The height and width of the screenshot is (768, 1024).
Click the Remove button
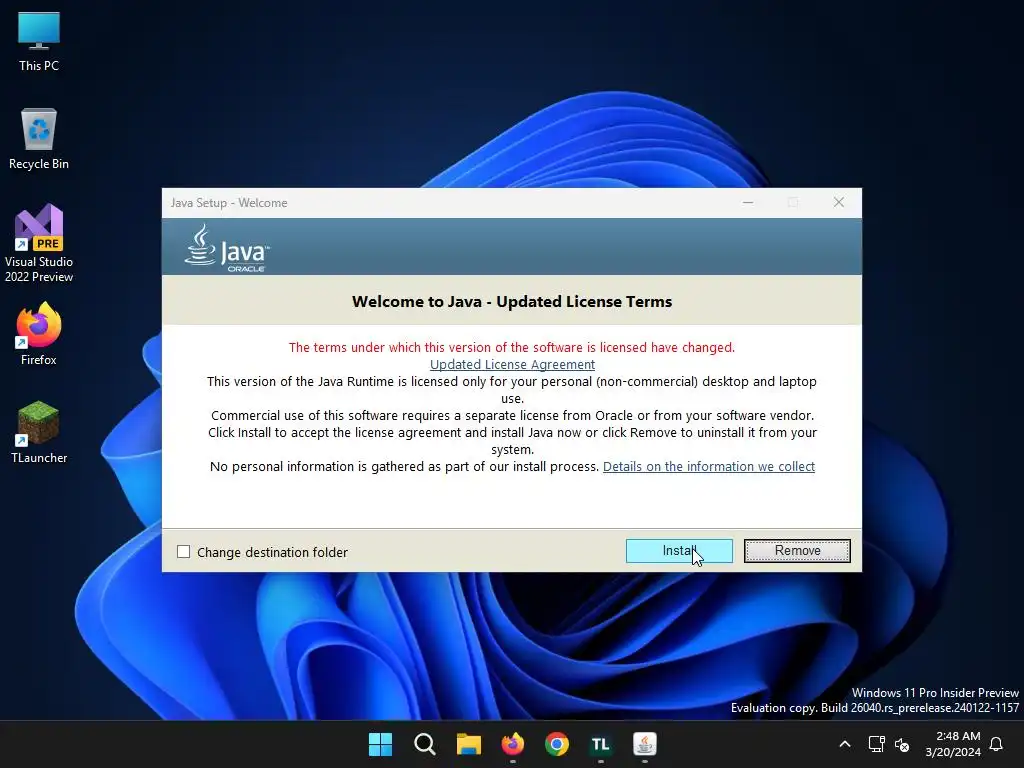coord(797,551)
